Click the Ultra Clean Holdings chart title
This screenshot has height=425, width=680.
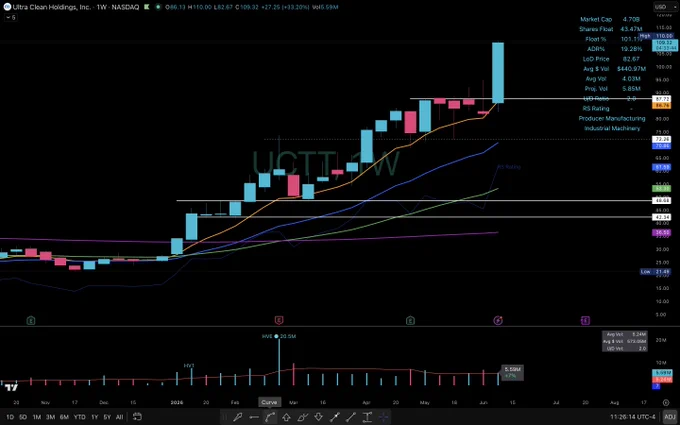76,7
